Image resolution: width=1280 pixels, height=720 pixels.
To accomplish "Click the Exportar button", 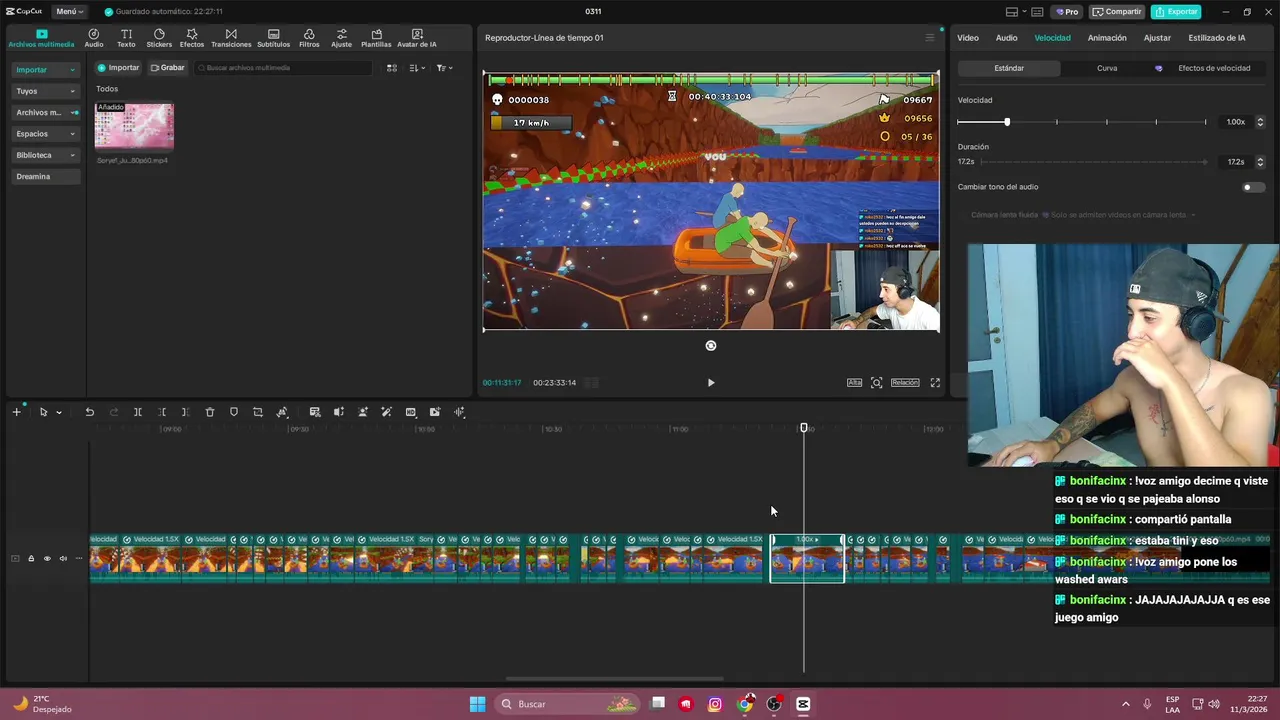I will 1176,12.
